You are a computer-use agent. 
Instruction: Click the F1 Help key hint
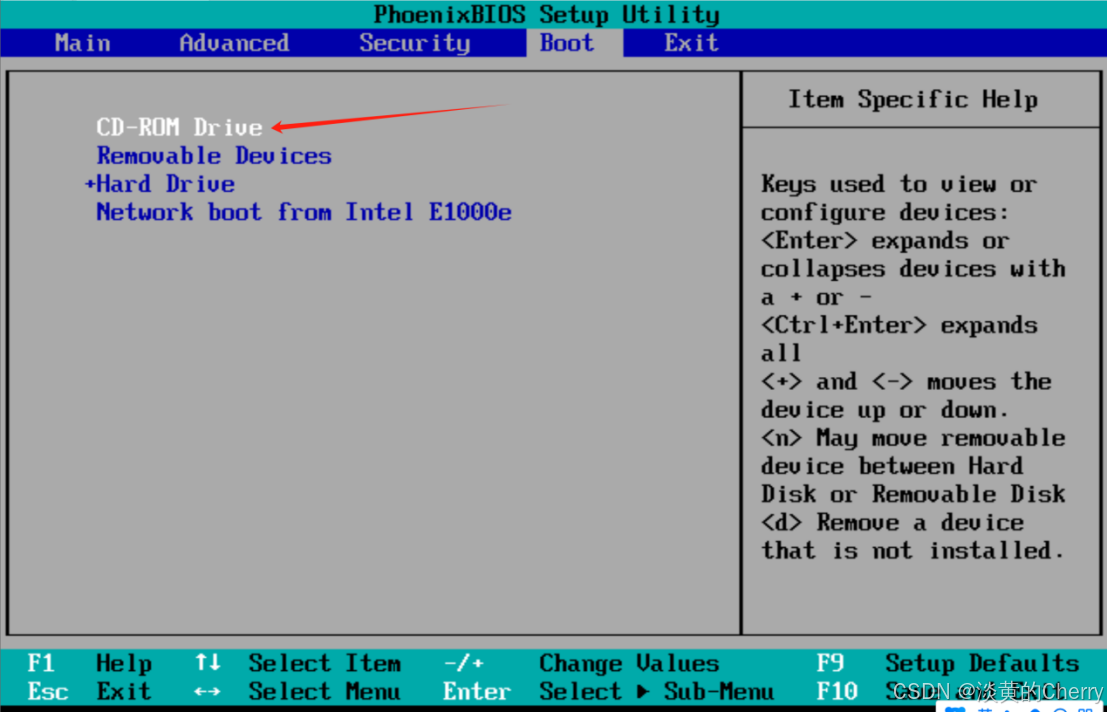90,663
